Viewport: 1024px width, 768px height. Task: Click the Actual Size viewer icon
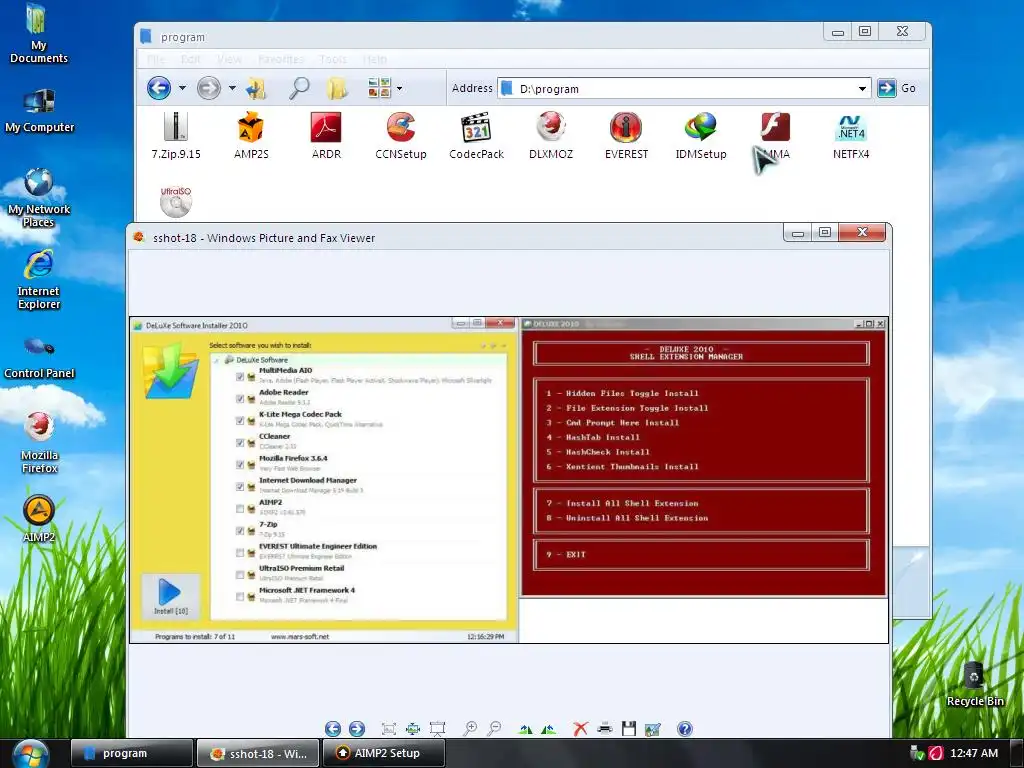tap(413, 729)
